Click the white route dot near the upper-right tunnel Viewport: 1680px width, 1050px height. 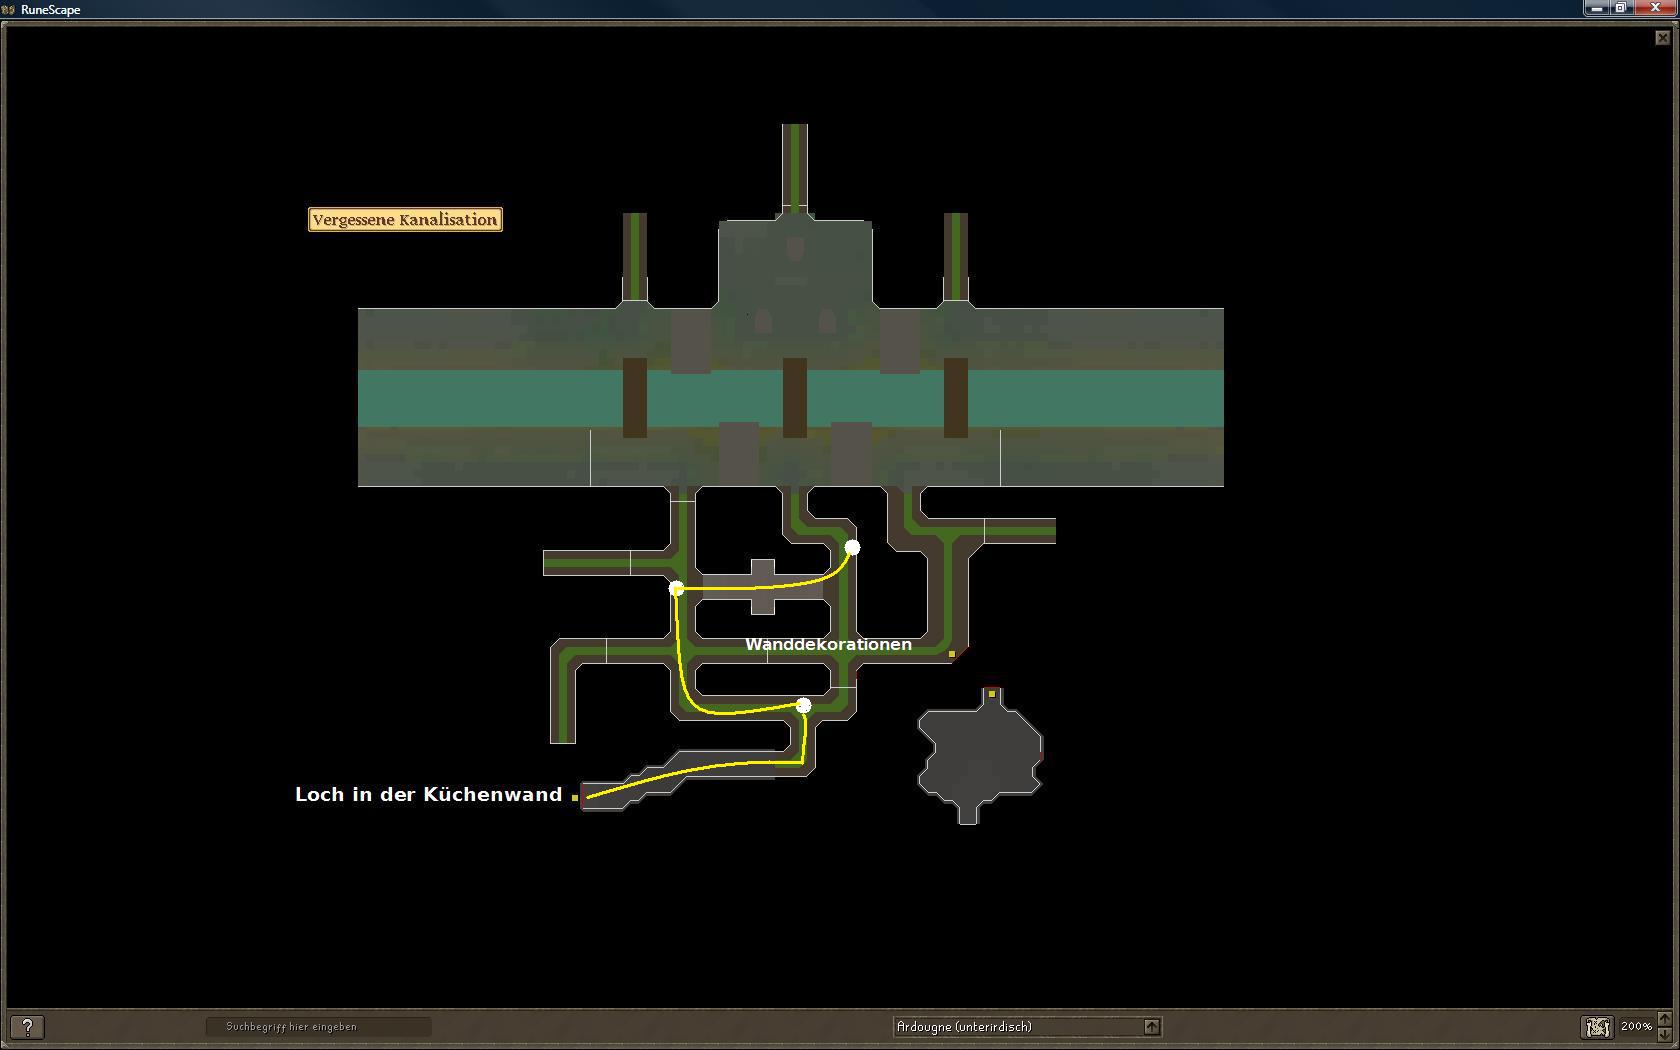click(852, 547)
